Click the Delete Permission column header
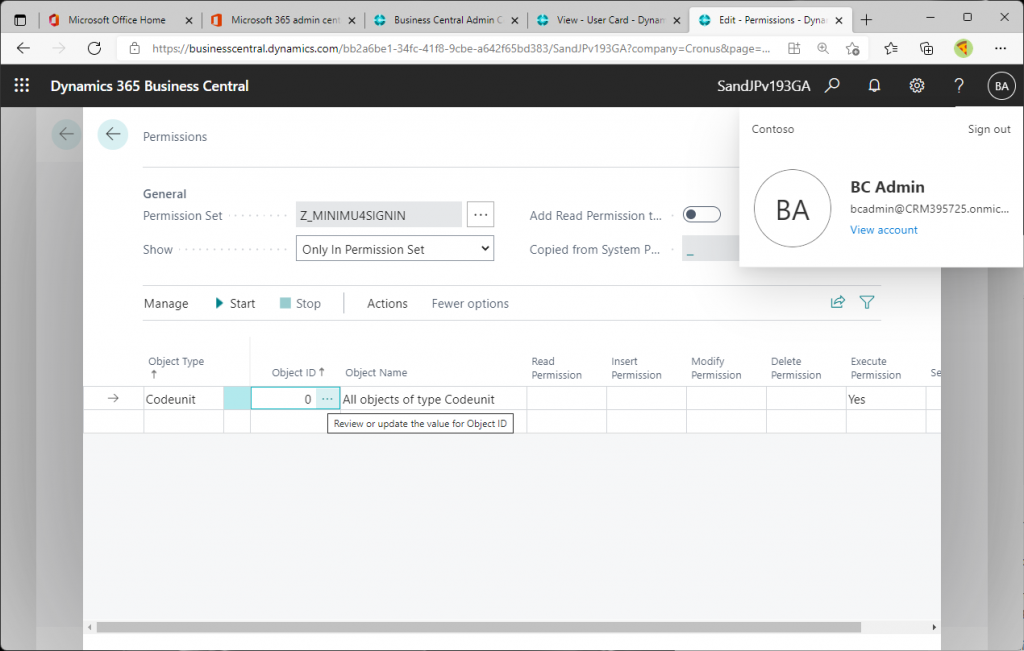This screenshot has height=651, width=1024. click(x=795, y=368)
